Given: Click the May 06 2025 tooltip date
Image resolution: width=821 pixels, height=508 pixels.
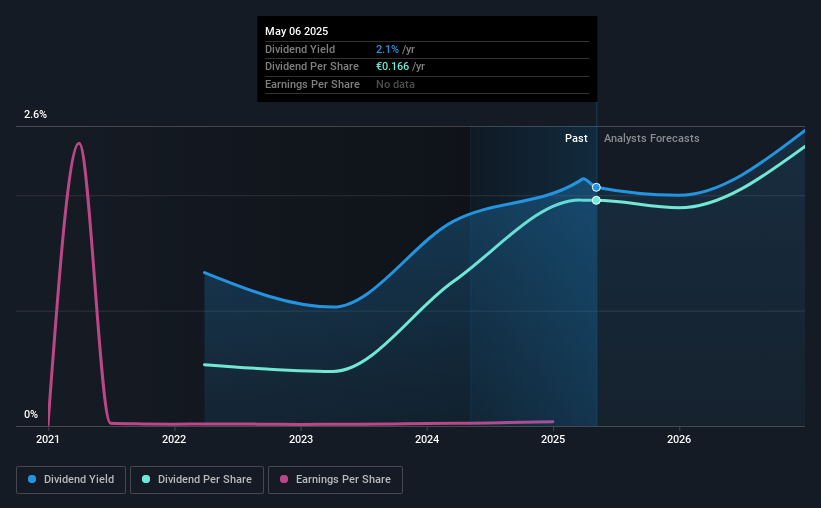Looking at the screenshot, I should pos(296,31).
